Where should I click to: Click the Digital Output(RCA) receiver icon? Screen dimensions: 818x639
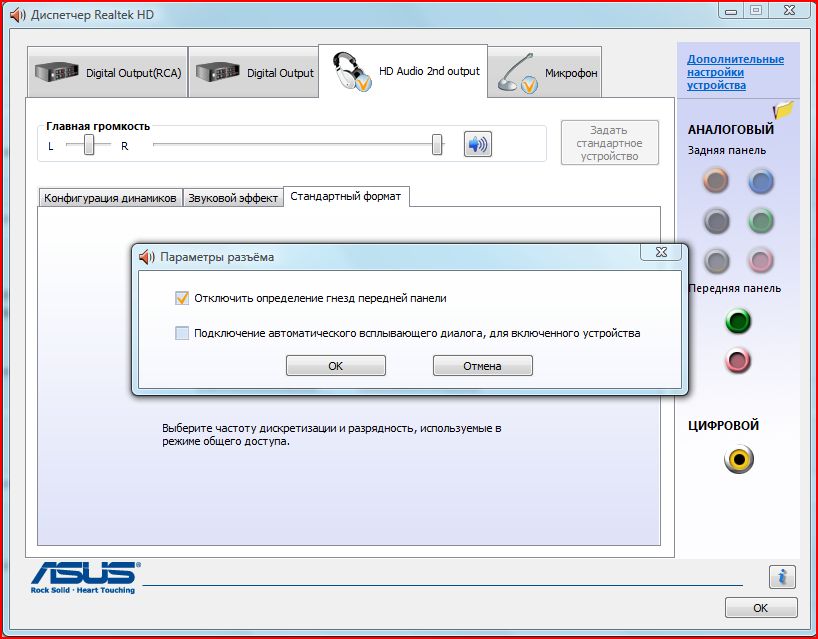click(x=56, y=72)
